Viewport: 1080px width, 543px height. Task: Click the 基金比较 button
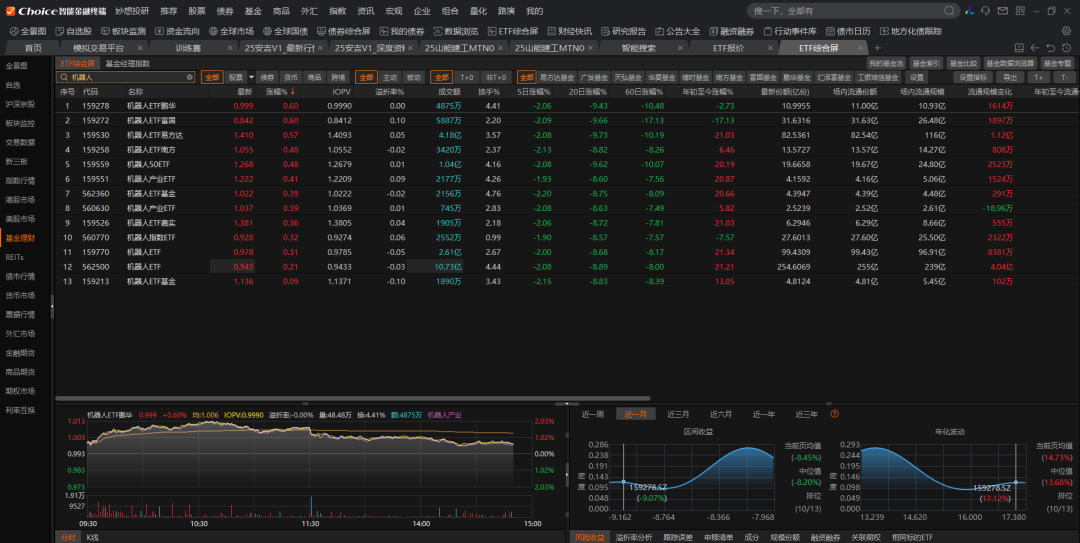point(962,63)
